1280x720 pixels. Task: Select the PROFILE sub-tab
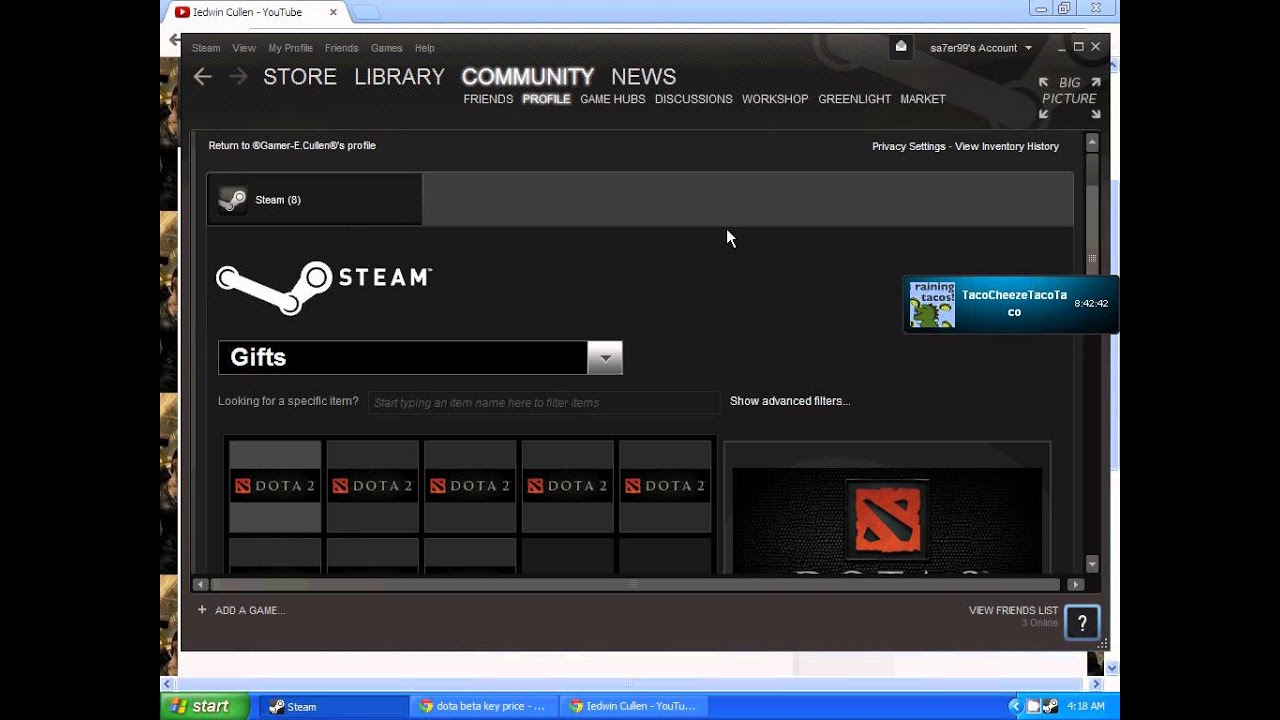(546, 99)
